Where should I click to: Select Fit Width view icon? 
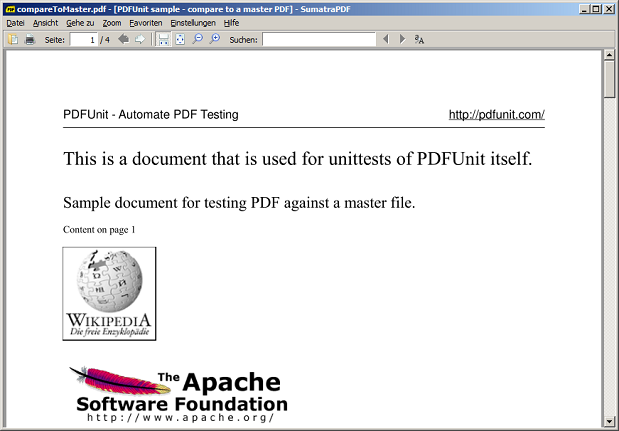163,39
